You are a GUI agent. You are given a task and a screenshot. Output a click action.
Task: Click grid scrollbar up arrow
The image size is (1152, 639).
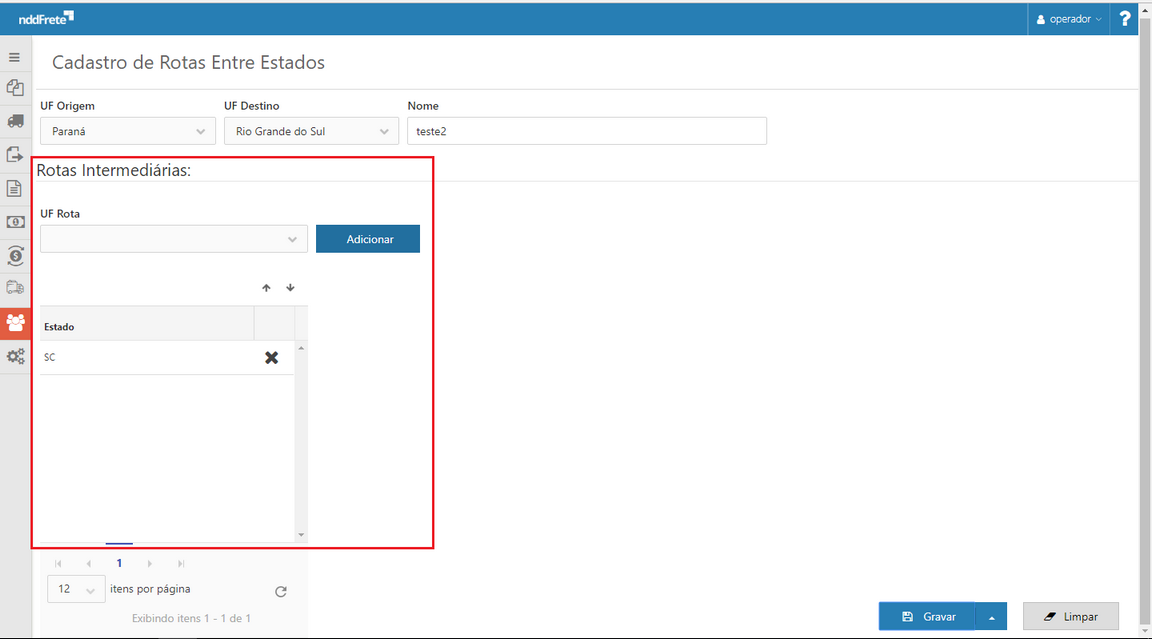[301, 348]
